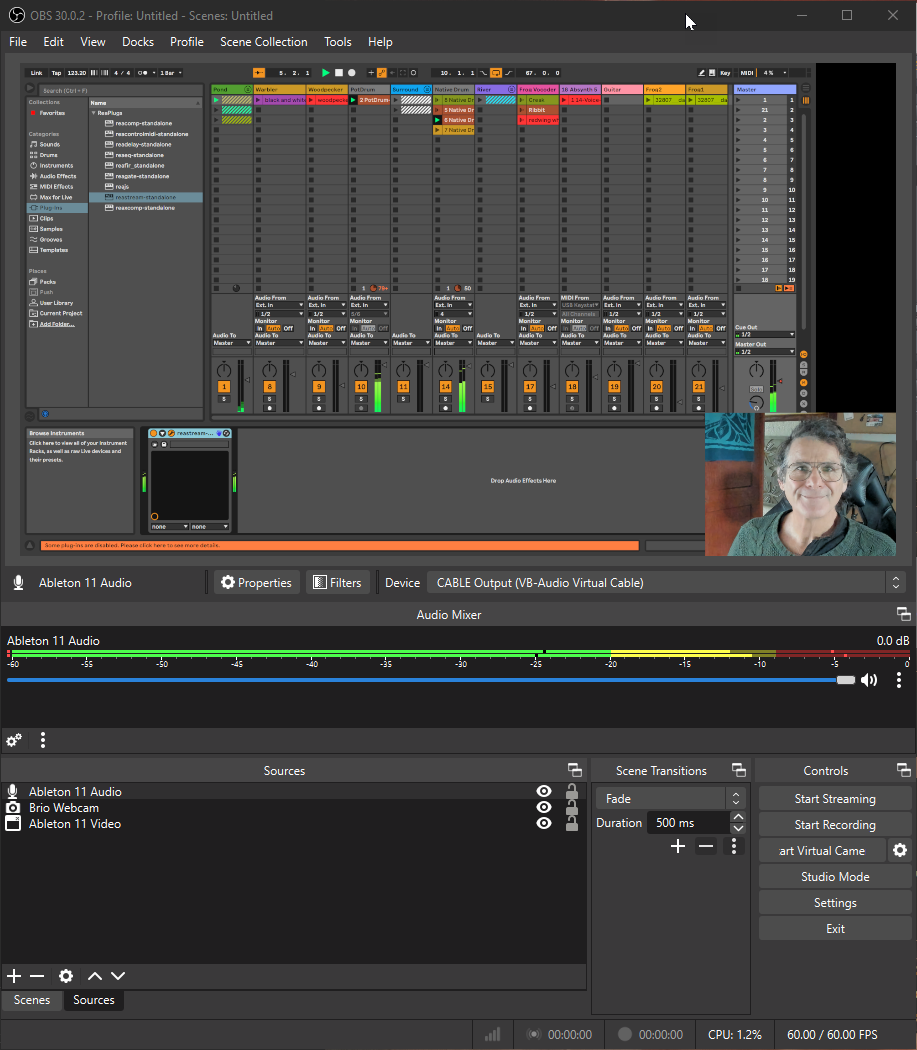Open the Scene Collection menu
Viewport: 917px width, 1050px height.
click(x=263, y=42)
